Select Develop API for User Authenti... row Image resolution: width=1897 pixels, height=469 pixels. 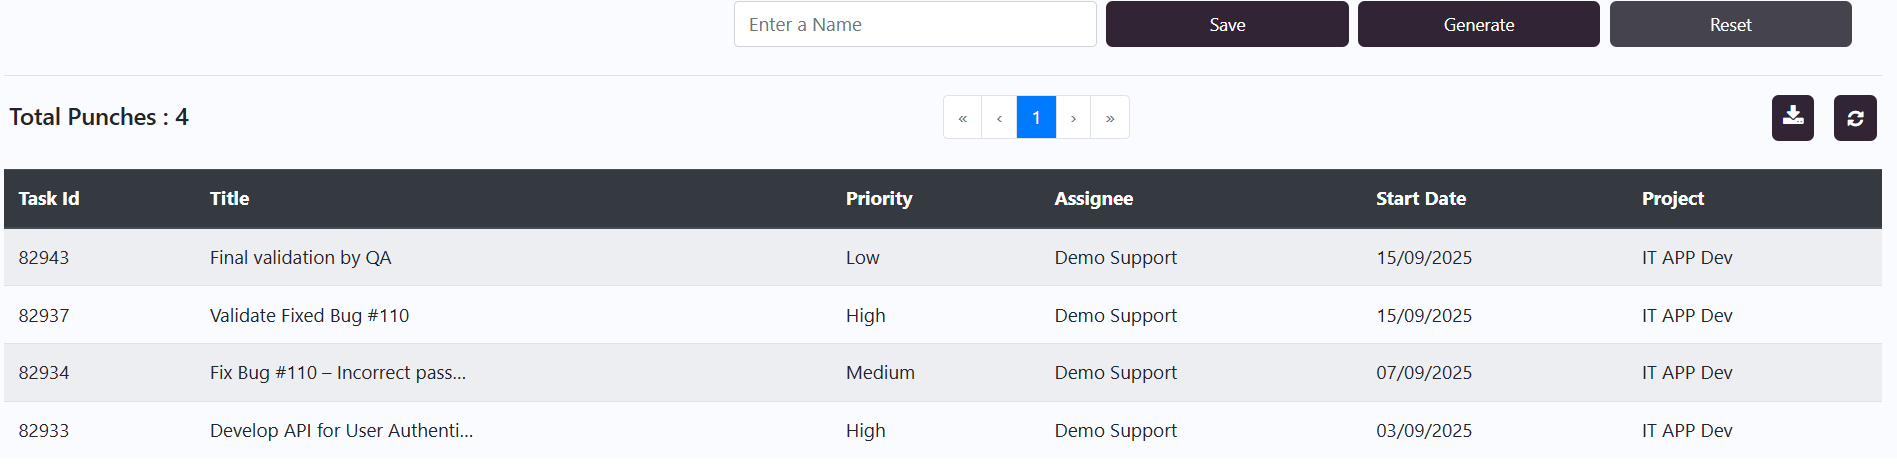click(x=341, y=431)
